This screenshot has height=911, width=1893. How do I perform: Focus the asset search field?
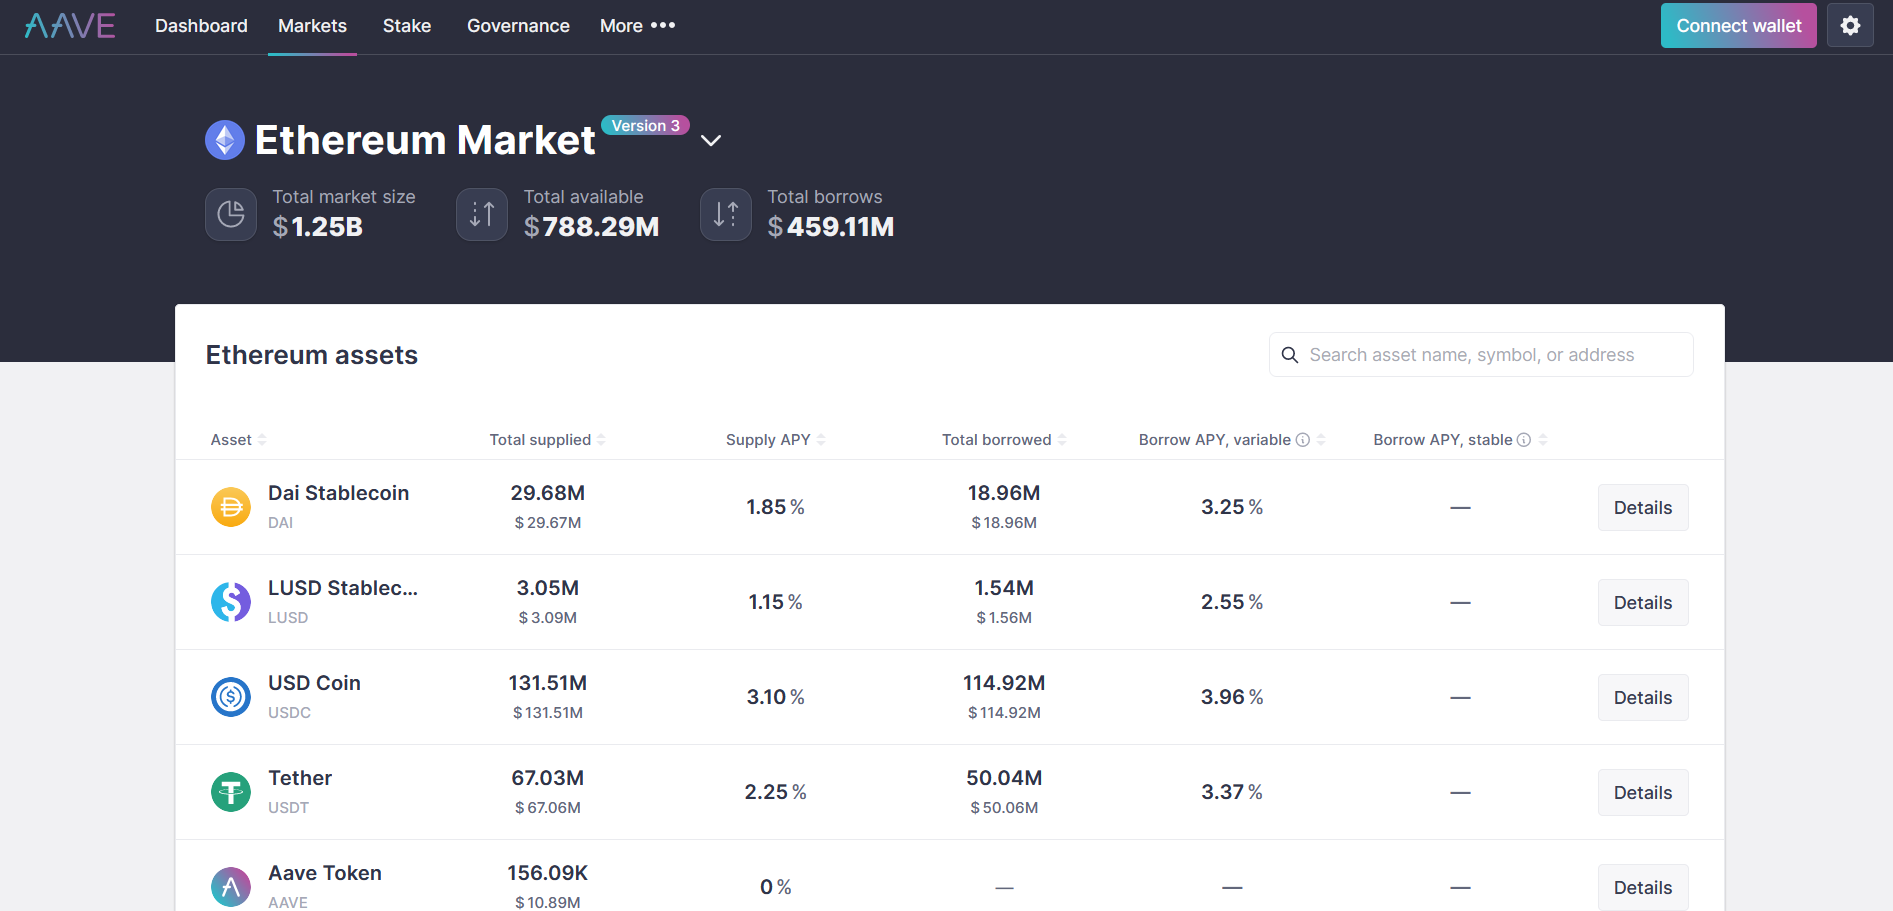pos(1481,355)
